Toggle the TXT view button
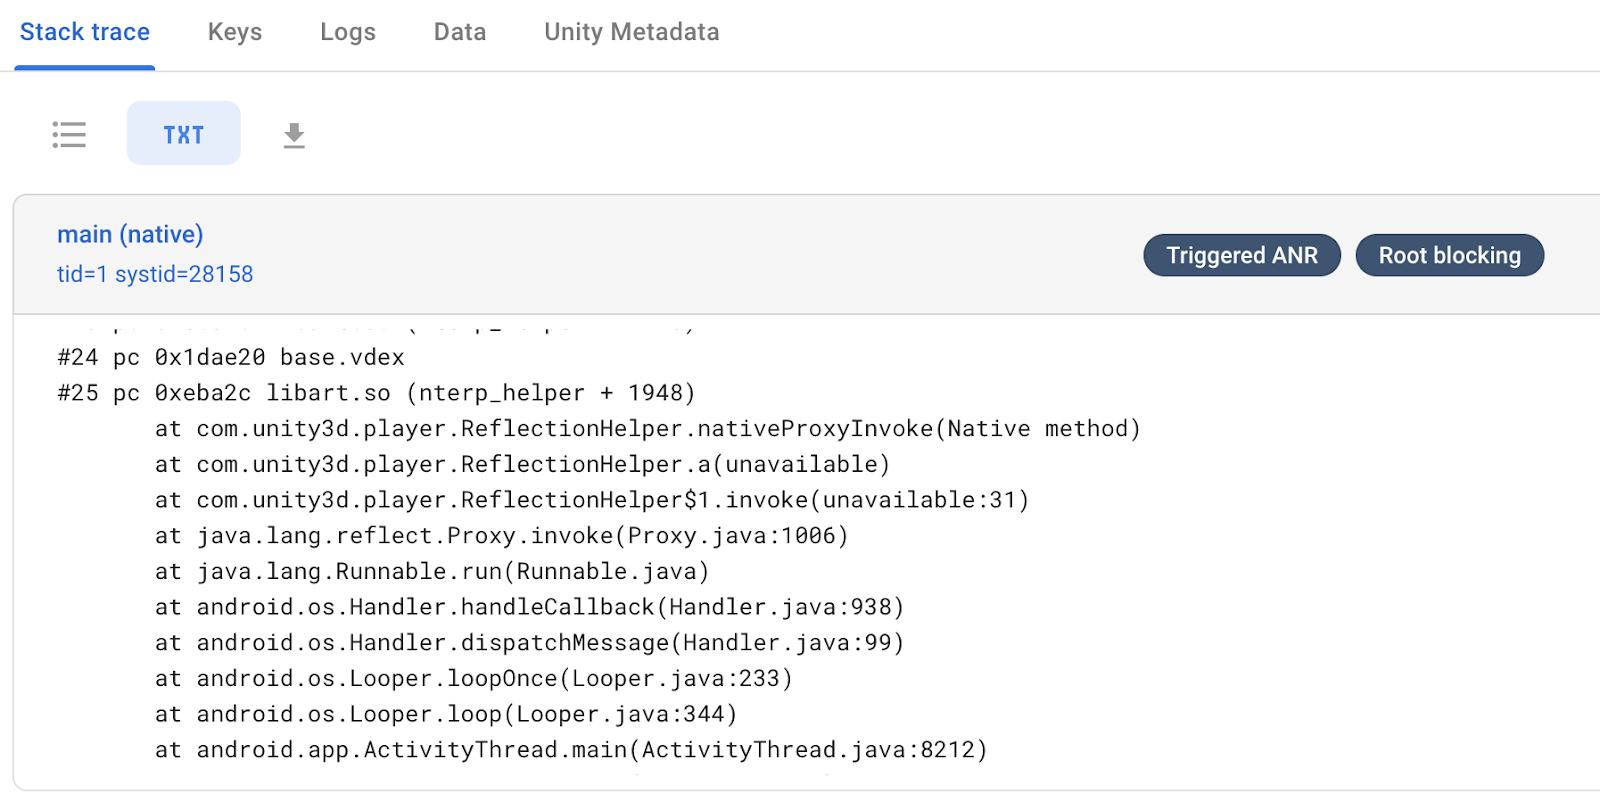The image size is (1600, 794). [184, 134]
